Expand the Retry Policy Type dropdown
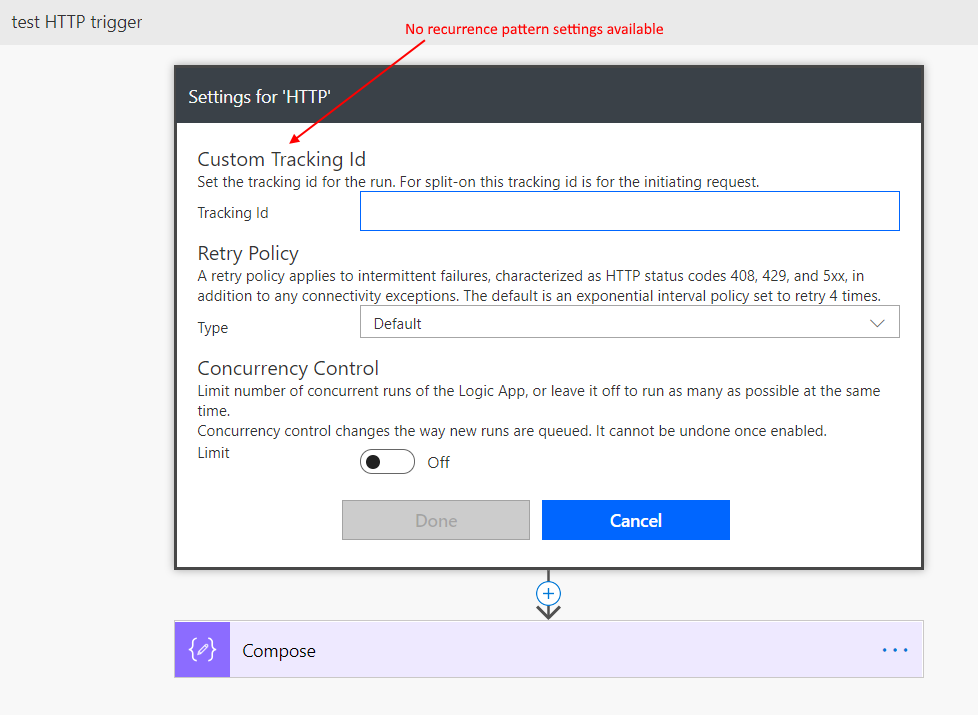 (x=629, y=323)
